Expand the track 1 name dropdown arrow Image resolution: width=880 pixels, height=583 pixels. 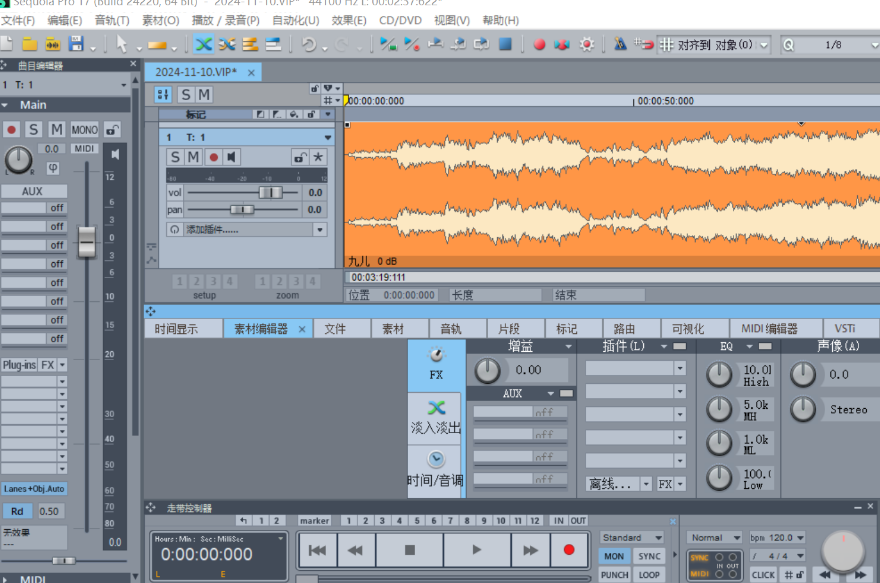pos(328,137)
